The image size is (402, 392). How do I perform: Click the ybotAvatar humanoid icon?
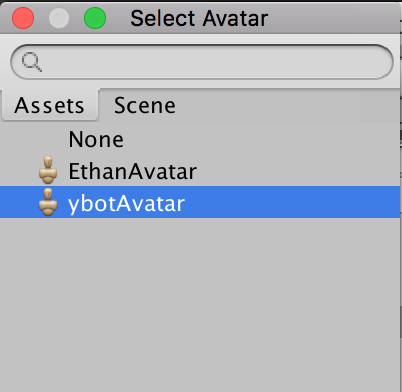(x=48, y=202)
